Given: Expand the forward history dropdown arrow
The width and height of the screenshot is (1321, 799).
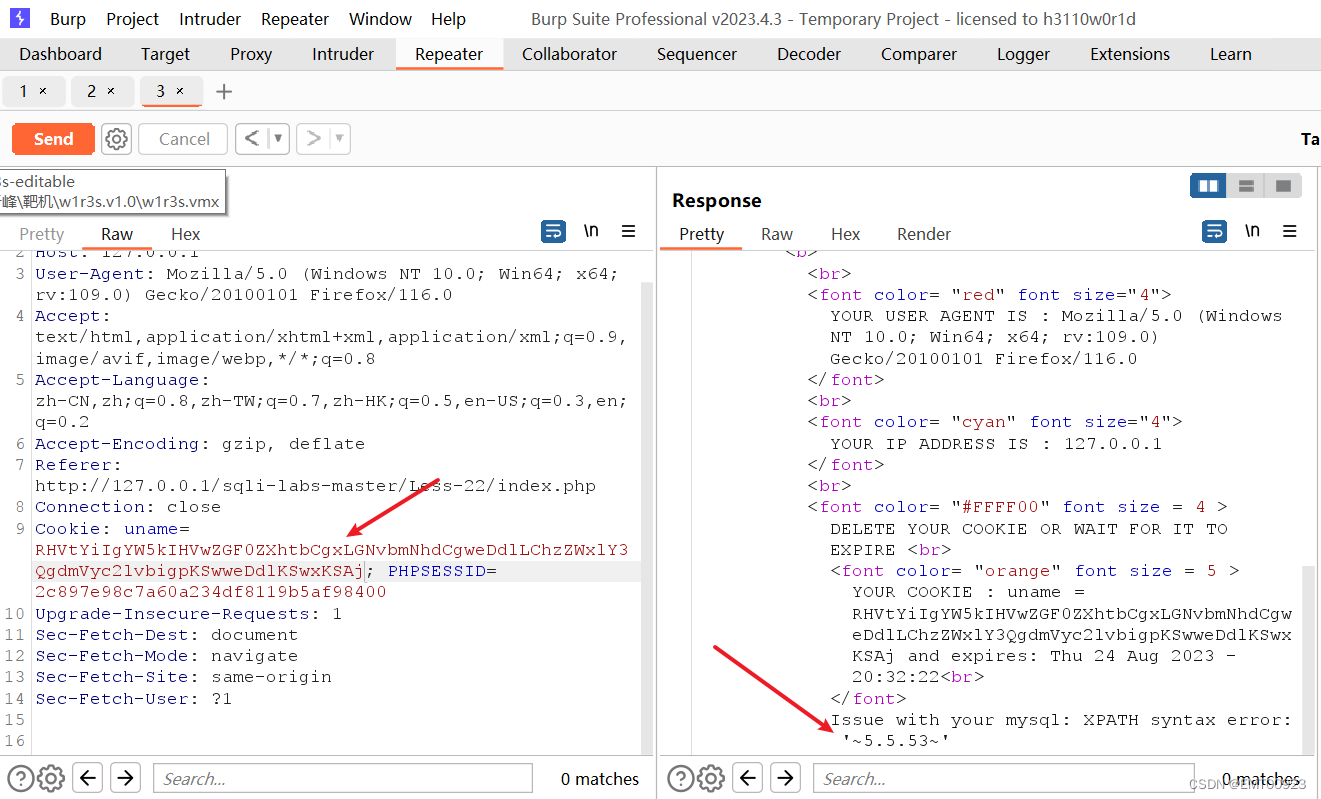Looking at the screenshot, I should click(x=339, y=139).
